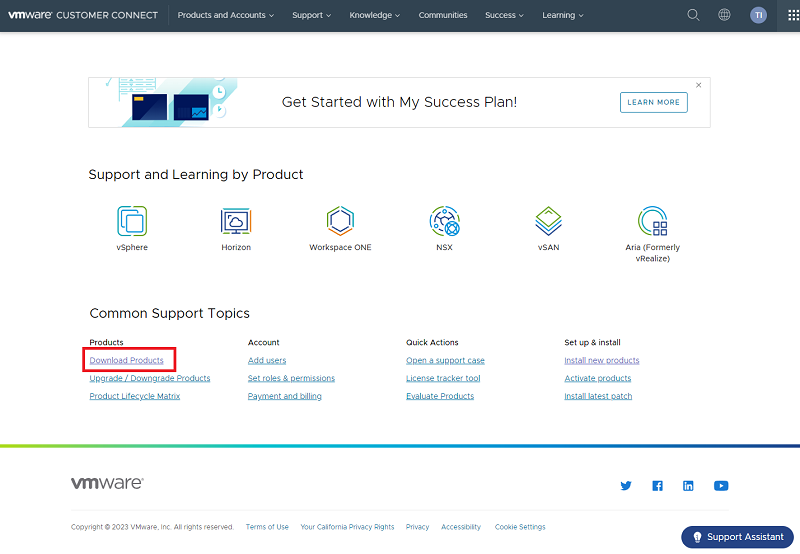Open the globe language selector
This screenshot has height=554, width=800.
click(724, 15)
